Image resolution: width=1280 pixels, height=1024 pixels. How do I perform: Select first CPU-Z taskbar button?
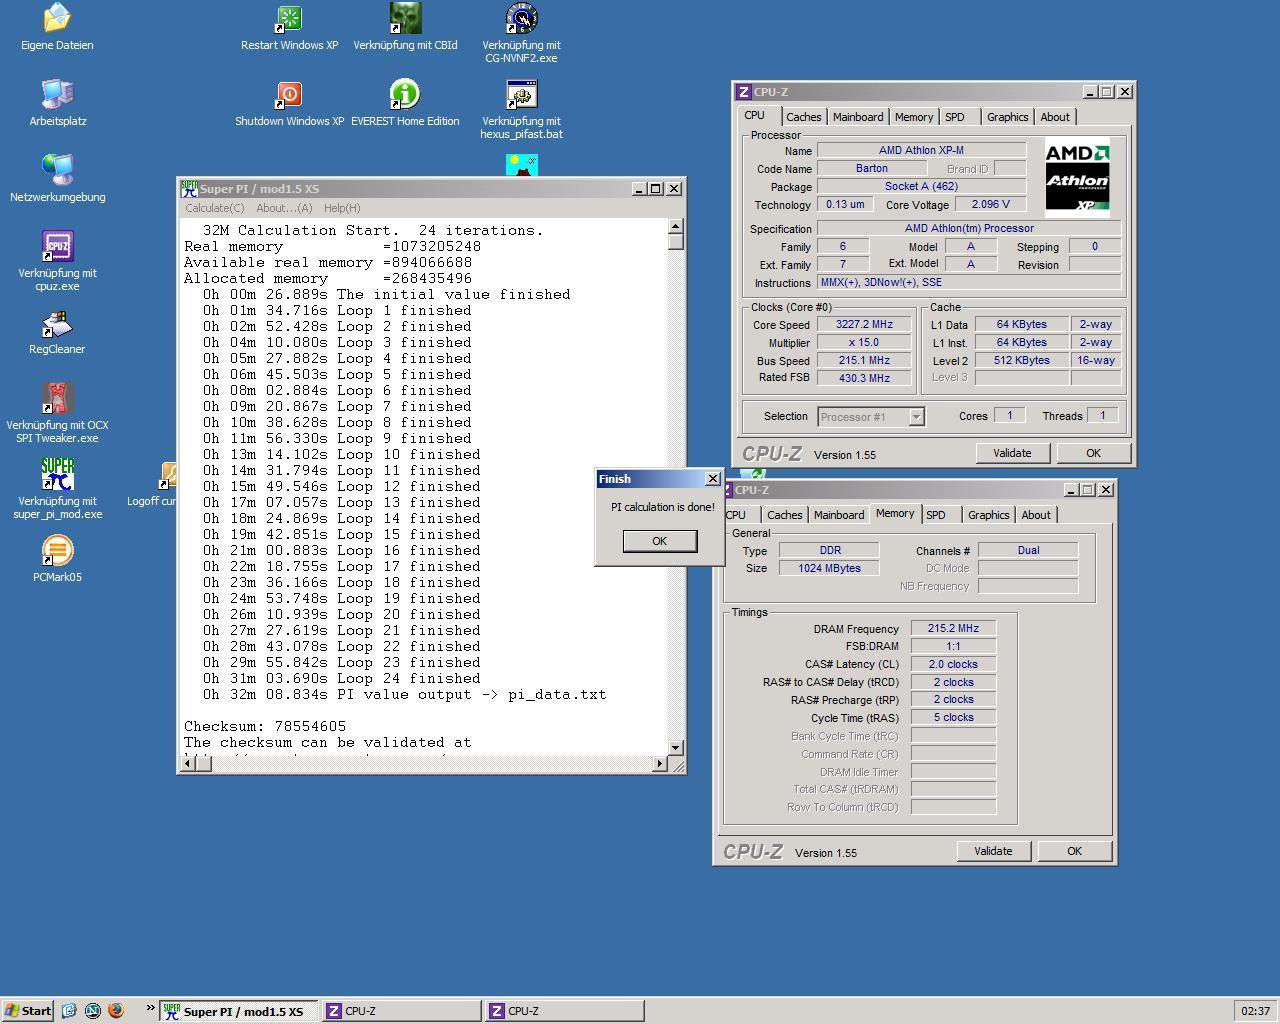pyautogui.click(x=400, y=1011)
